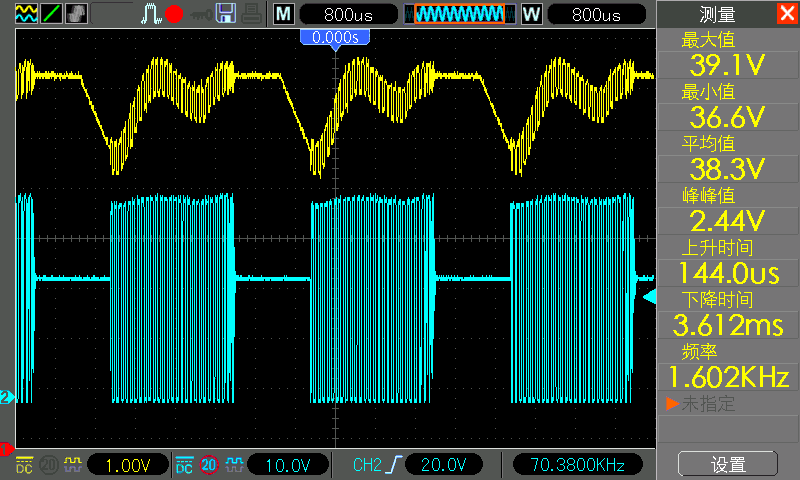Click the dual-waveform display mode icon
The height and width of the screenshot is (480, 800).
tap(27, 14)
